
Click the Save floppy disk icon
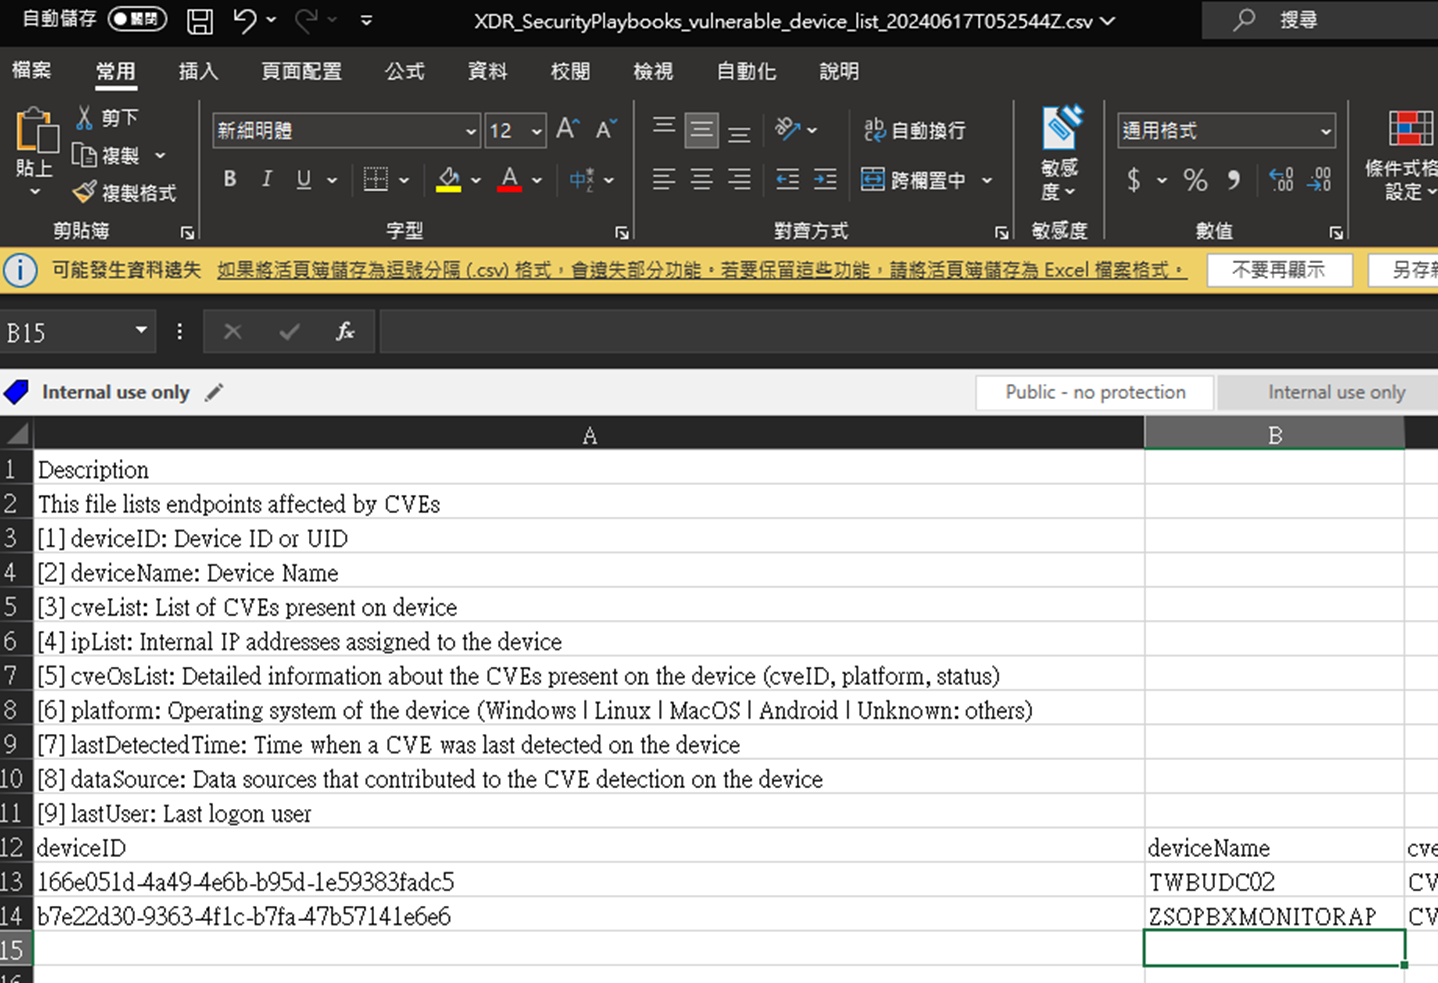click(200, 20)
